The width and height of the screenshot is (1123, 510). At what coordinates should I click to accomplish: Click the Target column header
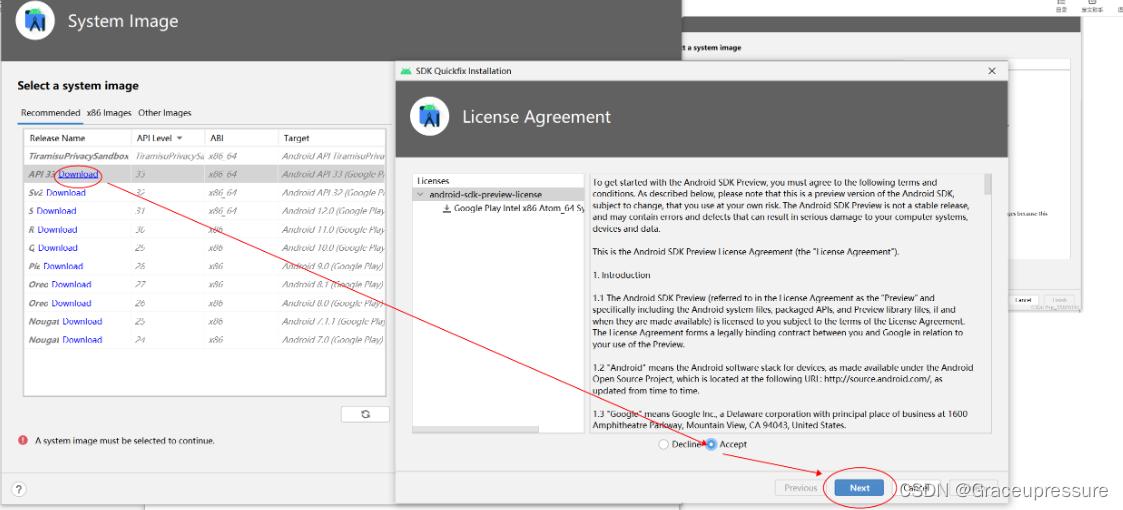coord(332,138)
